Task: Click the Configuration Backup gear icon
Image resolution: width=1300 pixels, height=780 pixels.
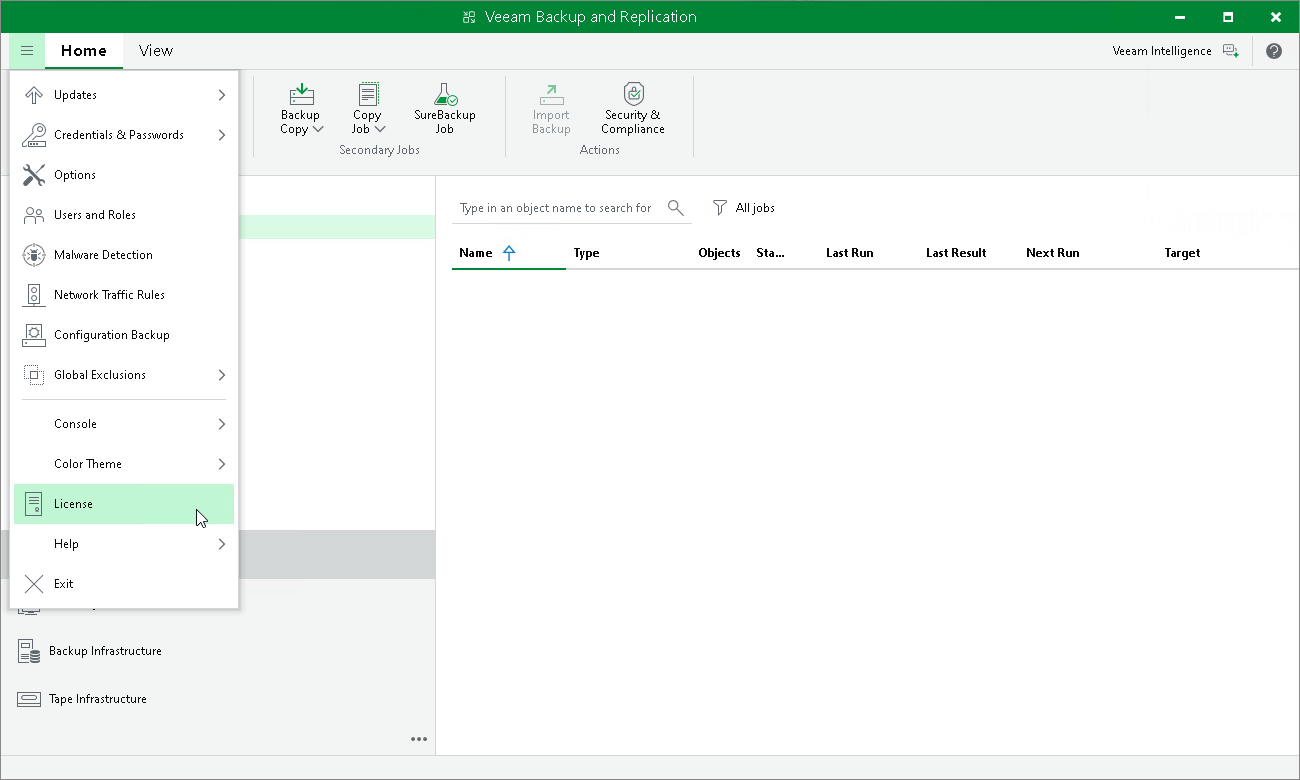Action: pyautogui.click(x=34, y=335)
